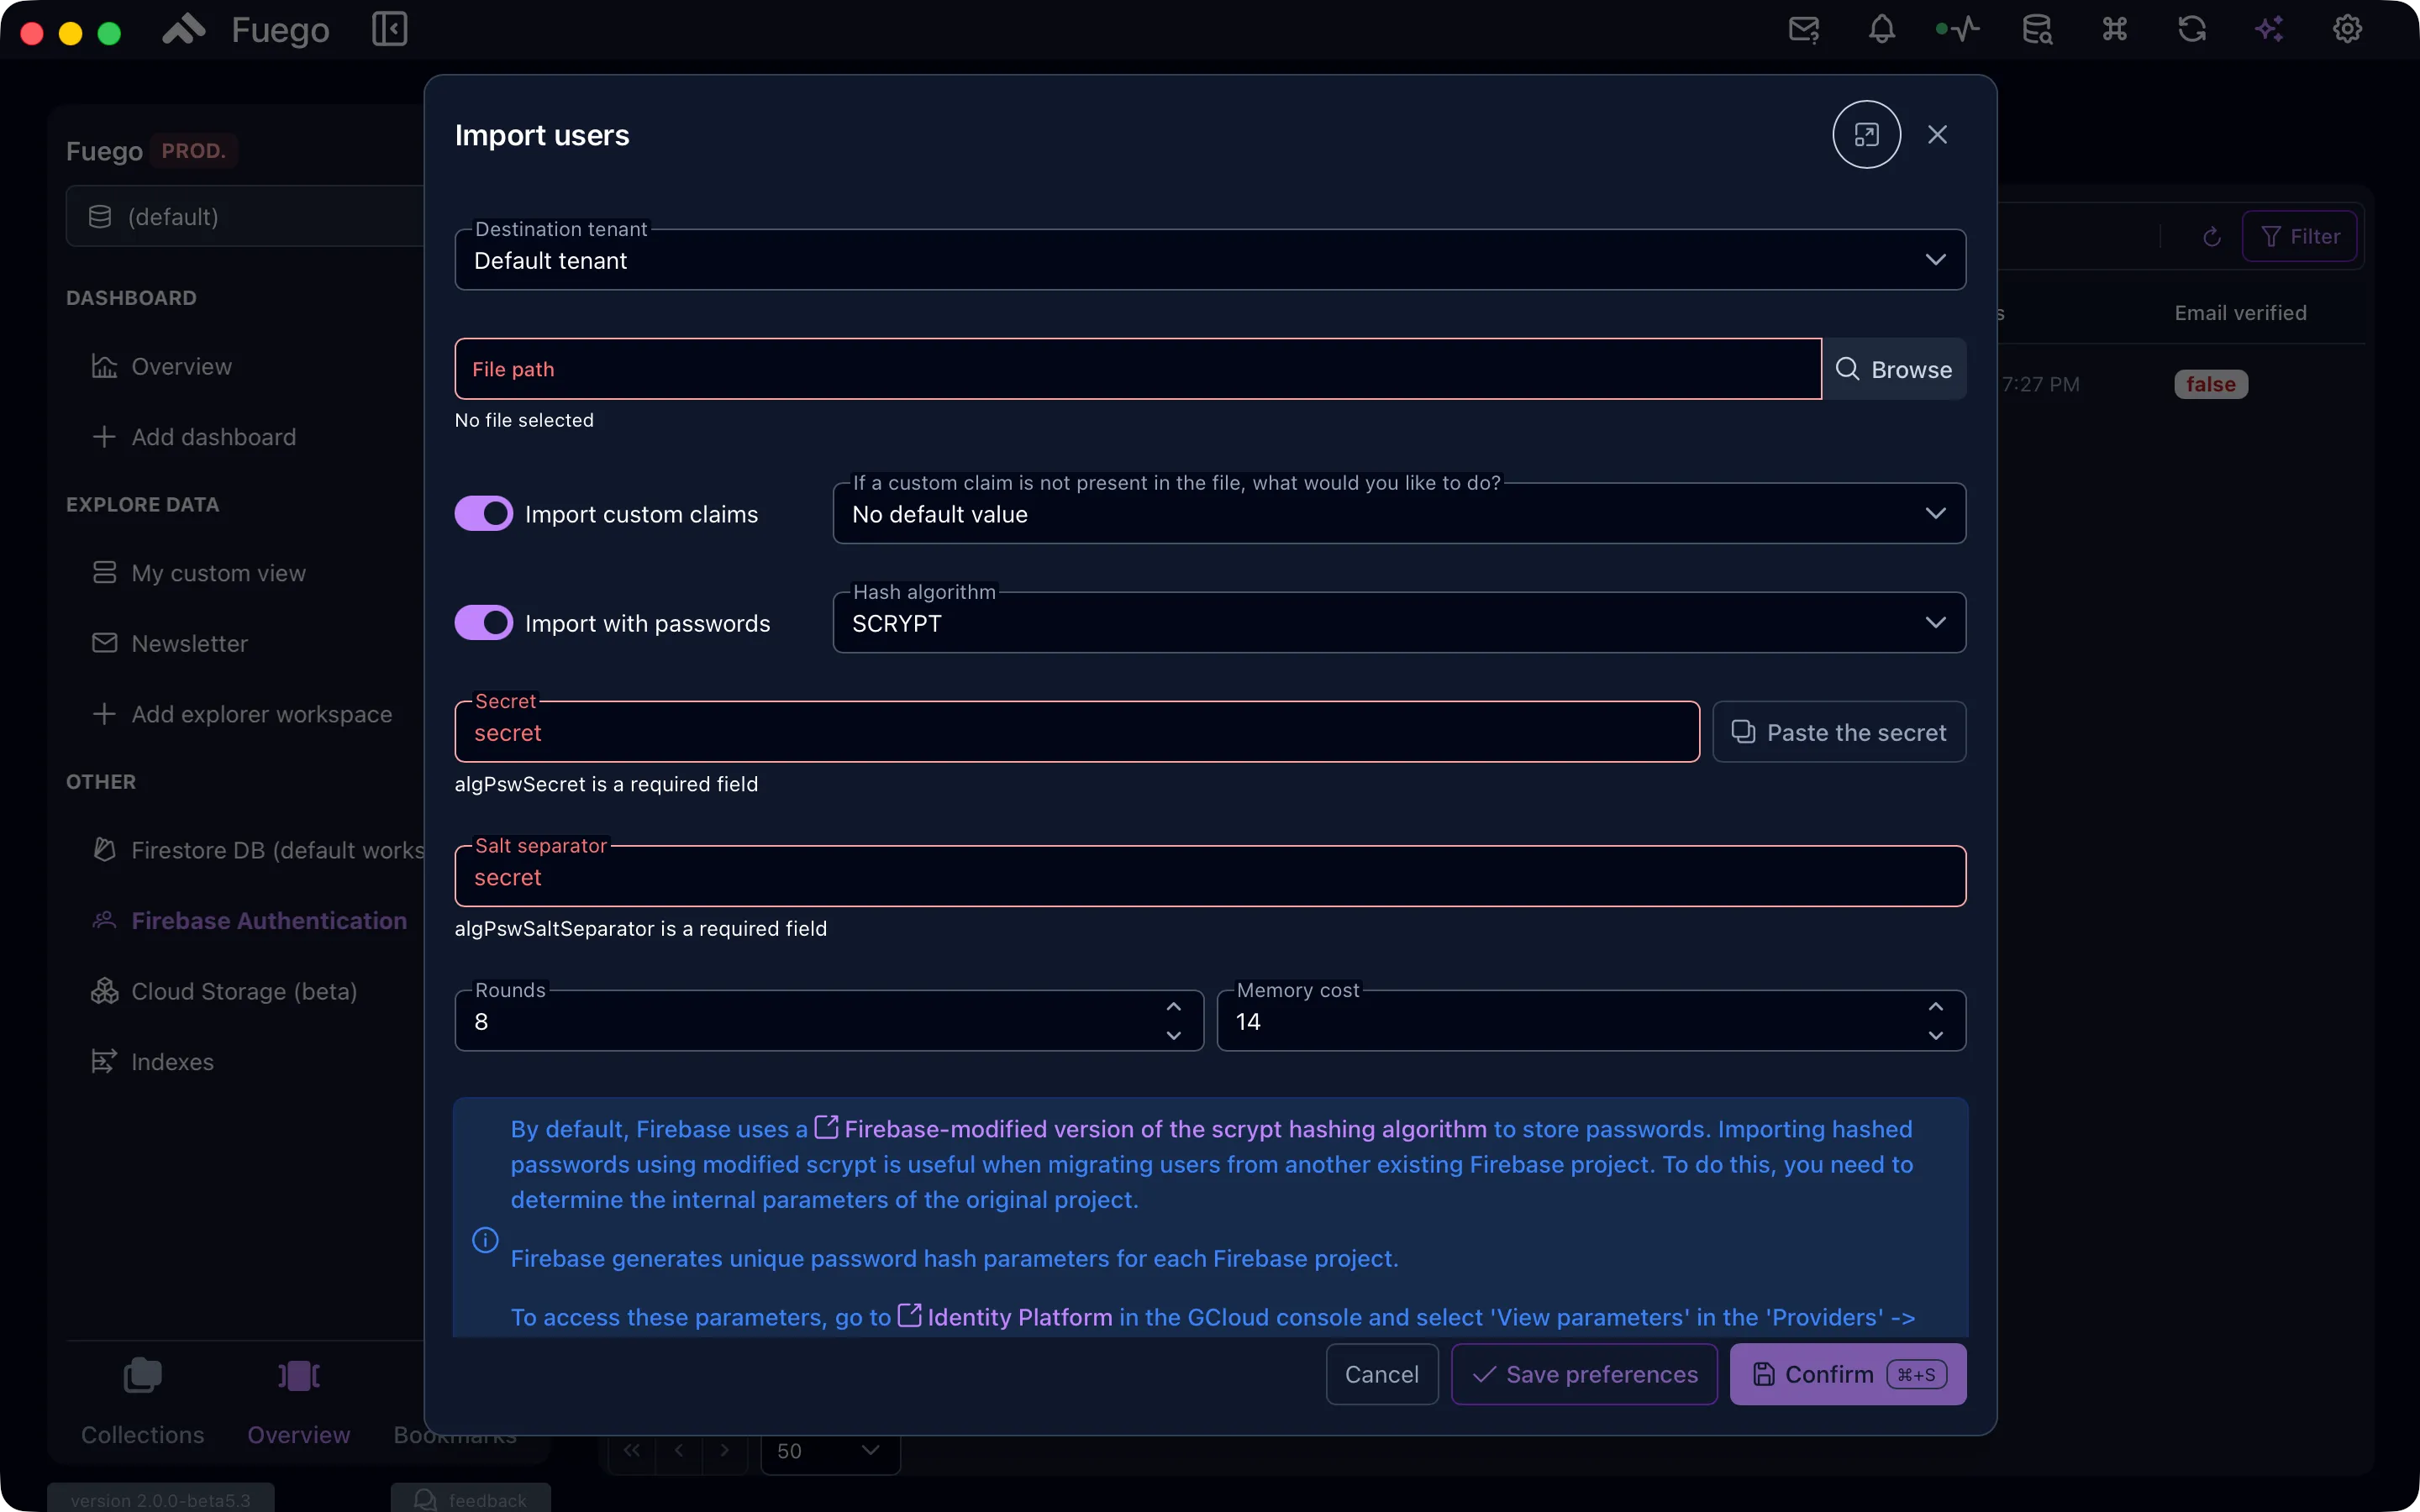Decrease Memory cost with down arrow

(1935, 1036)
